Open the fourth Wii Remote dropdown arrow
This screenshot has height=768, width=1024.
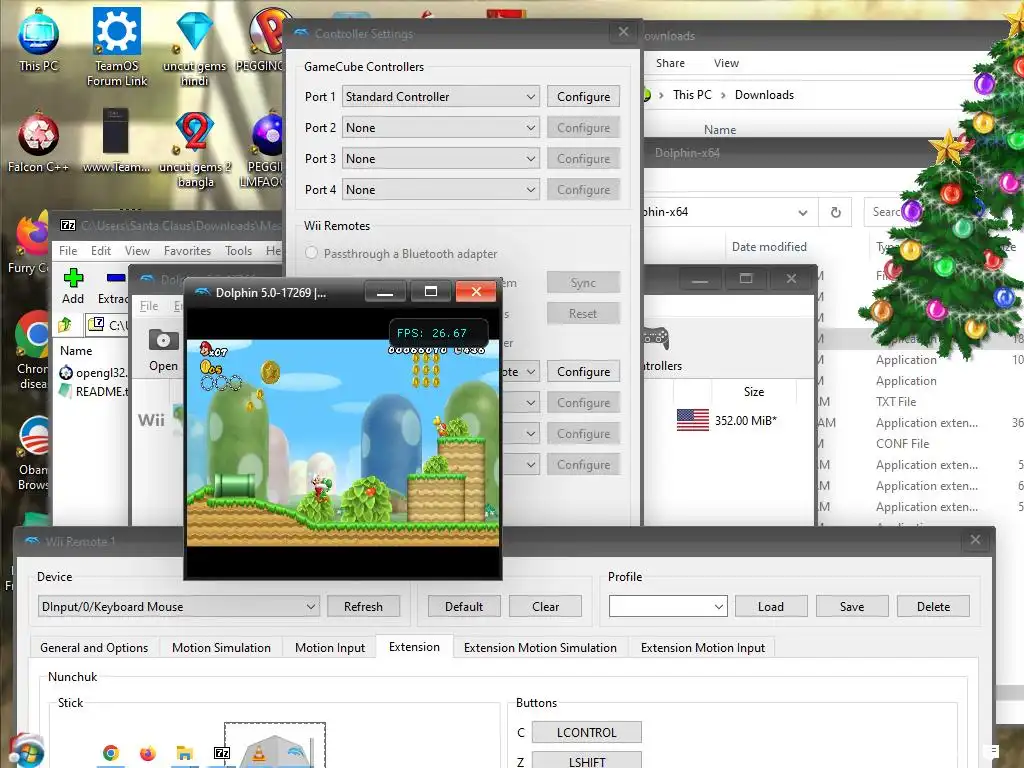531,465
